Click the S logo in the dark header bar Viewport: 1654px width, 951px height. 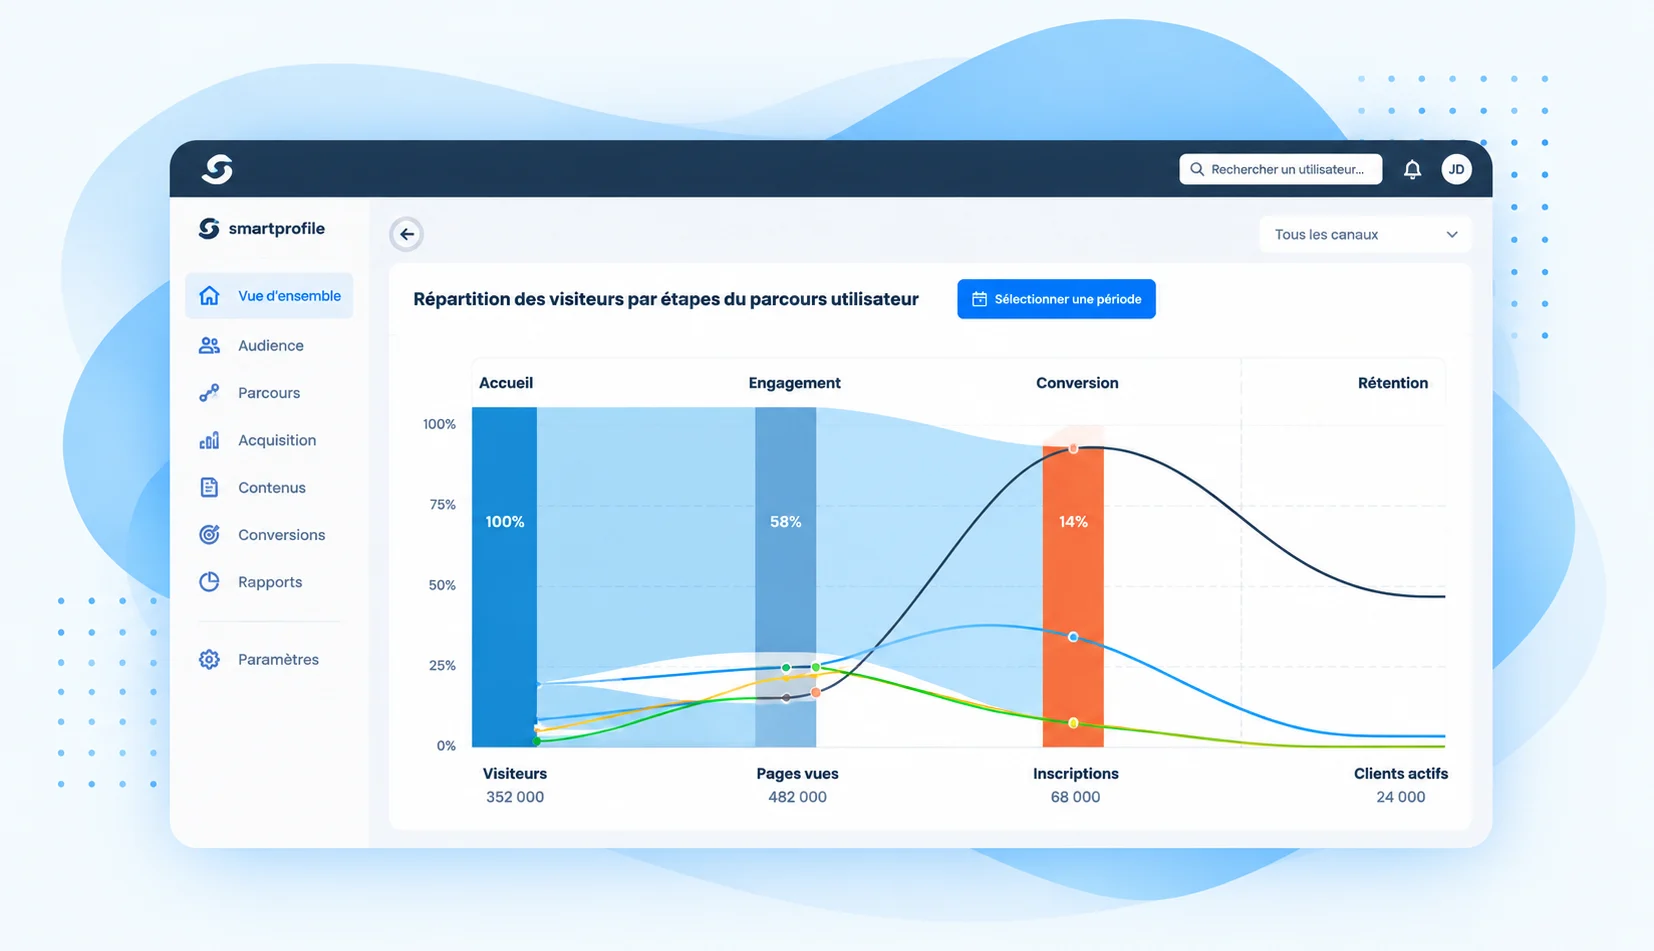(217, 169)
